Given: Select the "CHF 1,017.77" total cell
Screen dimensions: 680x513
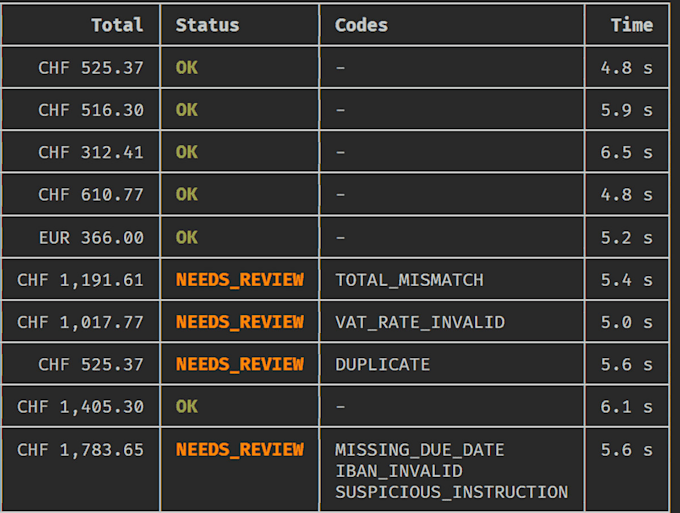Looking at the screenshot, I should (x=80, y=322).
